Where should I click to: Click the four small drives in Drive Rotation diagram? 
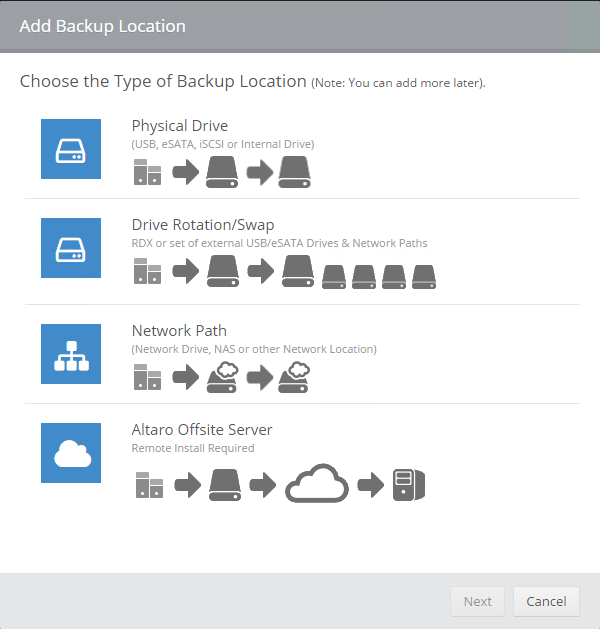(379, 276)
